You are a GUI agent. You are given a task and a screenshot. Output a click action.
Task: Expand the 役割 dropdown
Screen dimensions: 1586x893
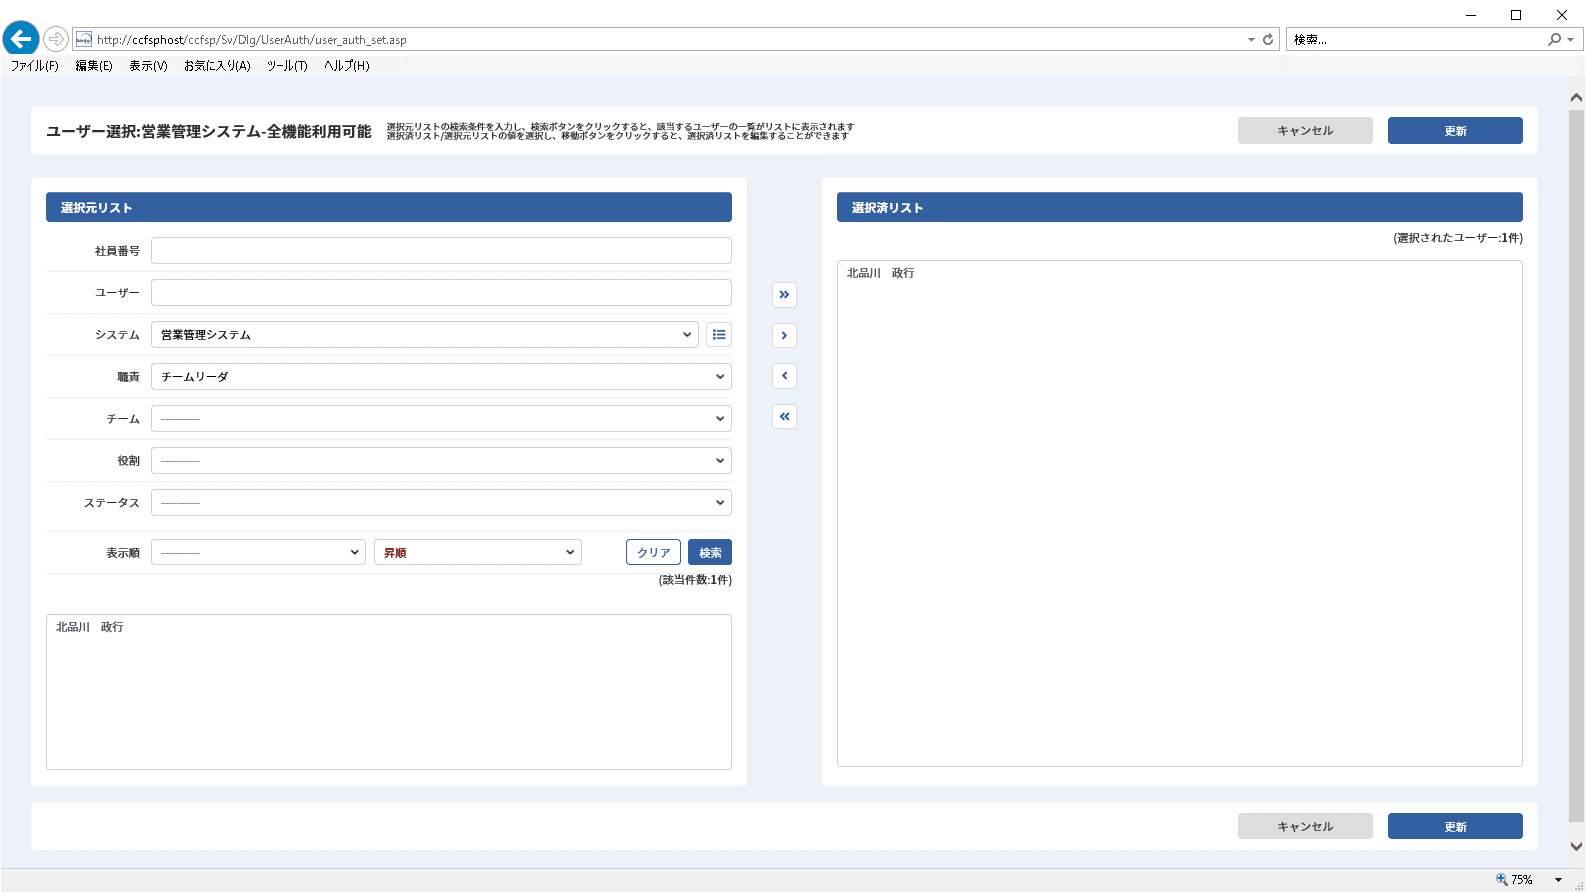click(441, 461)
